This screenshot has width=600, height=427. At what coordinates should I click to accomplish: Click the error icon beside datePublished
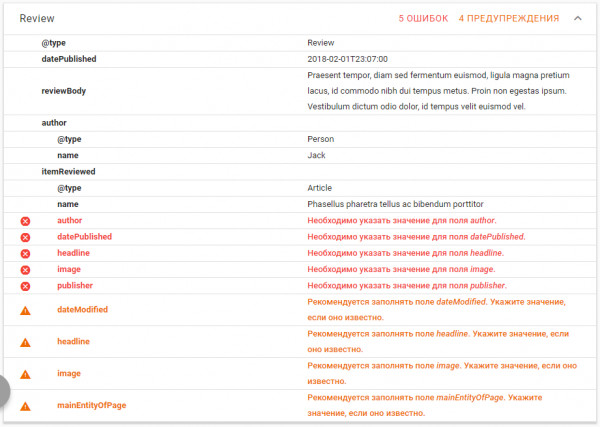[25, 237]
